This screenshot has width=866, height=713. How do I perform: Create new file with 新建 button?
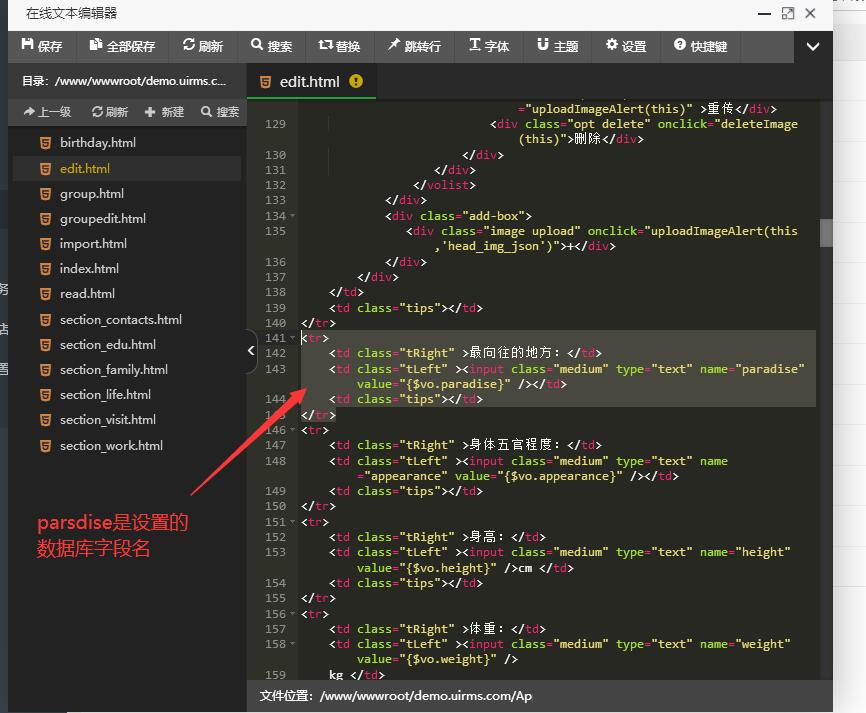[165, 112]
